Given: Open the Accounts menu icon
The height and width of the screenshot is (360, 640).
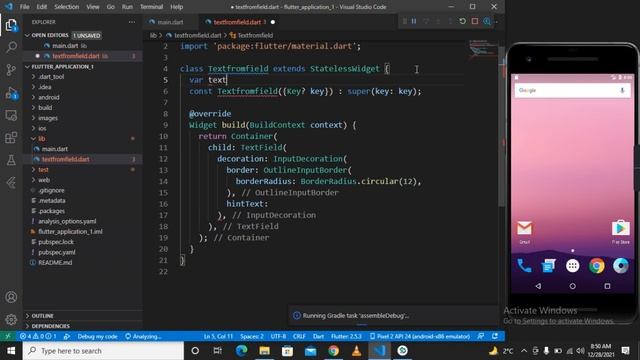Looking at the screenshot, I should 11,297.
